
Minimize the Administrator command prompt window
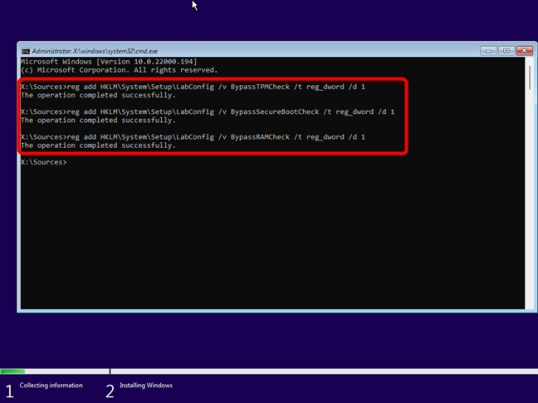click(489, 51)
